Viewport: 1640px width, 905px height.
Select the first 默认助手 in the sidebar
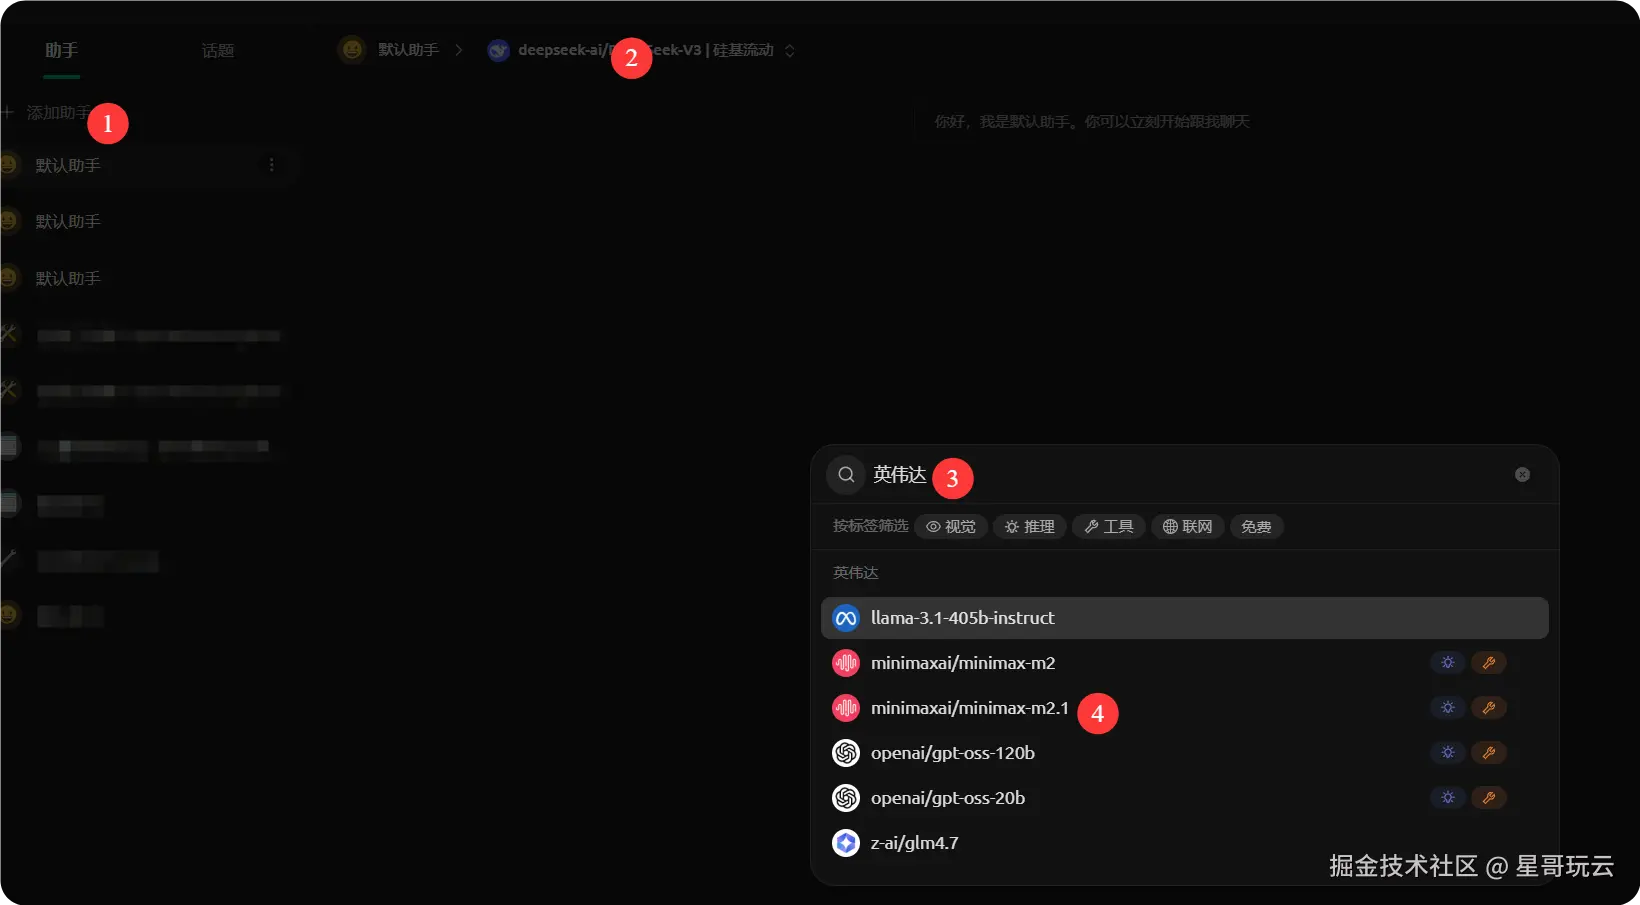(148, 165)
